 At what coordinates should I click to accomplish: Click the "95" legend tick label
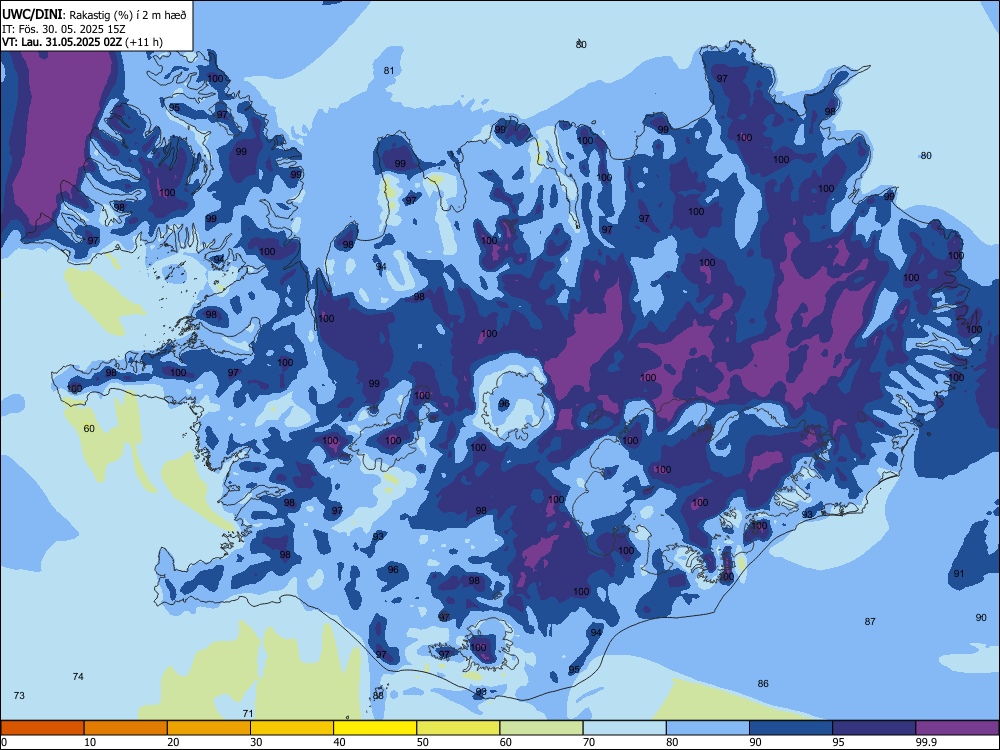pos(839,742)
